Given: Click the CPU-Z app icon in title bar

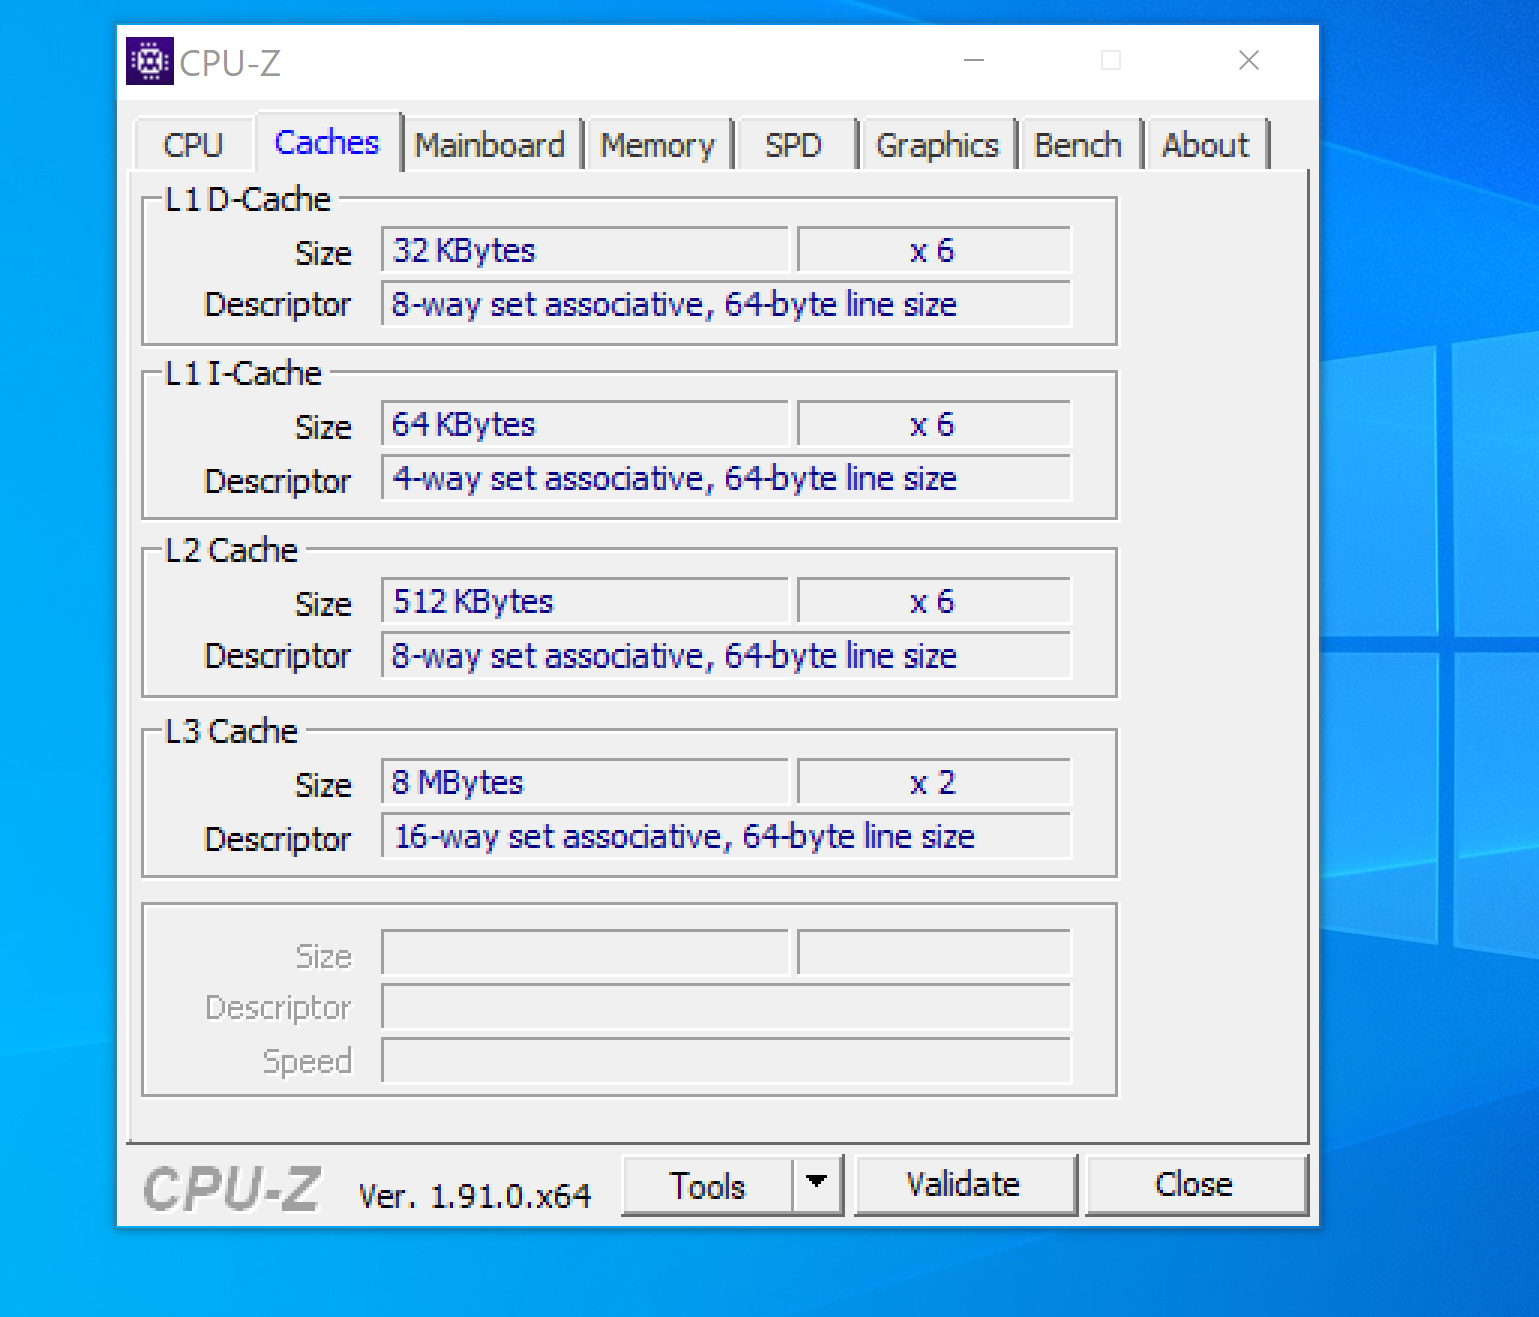Looking at the screenshot, I should [150, 61].
